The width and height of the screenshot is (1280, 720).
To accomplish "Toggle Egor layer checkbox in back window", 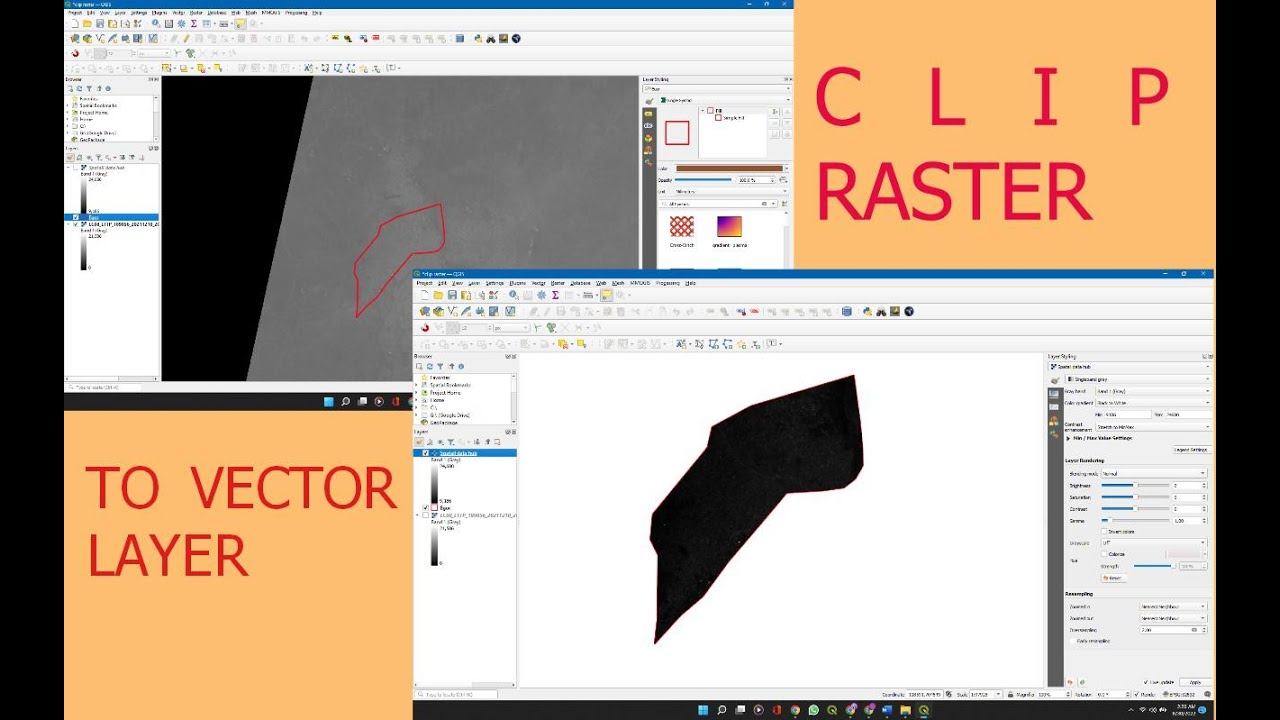I will pos(74,216).
